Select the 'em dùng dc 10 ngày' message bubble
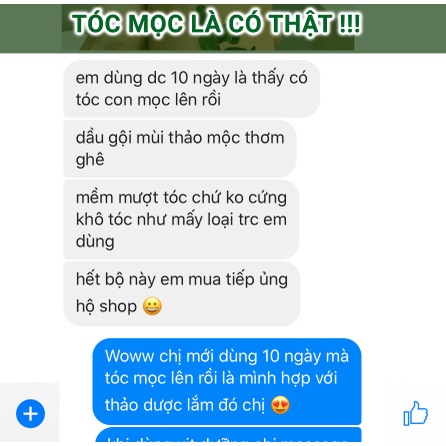Viewport: 446px width, 446px height. (191, 89)
